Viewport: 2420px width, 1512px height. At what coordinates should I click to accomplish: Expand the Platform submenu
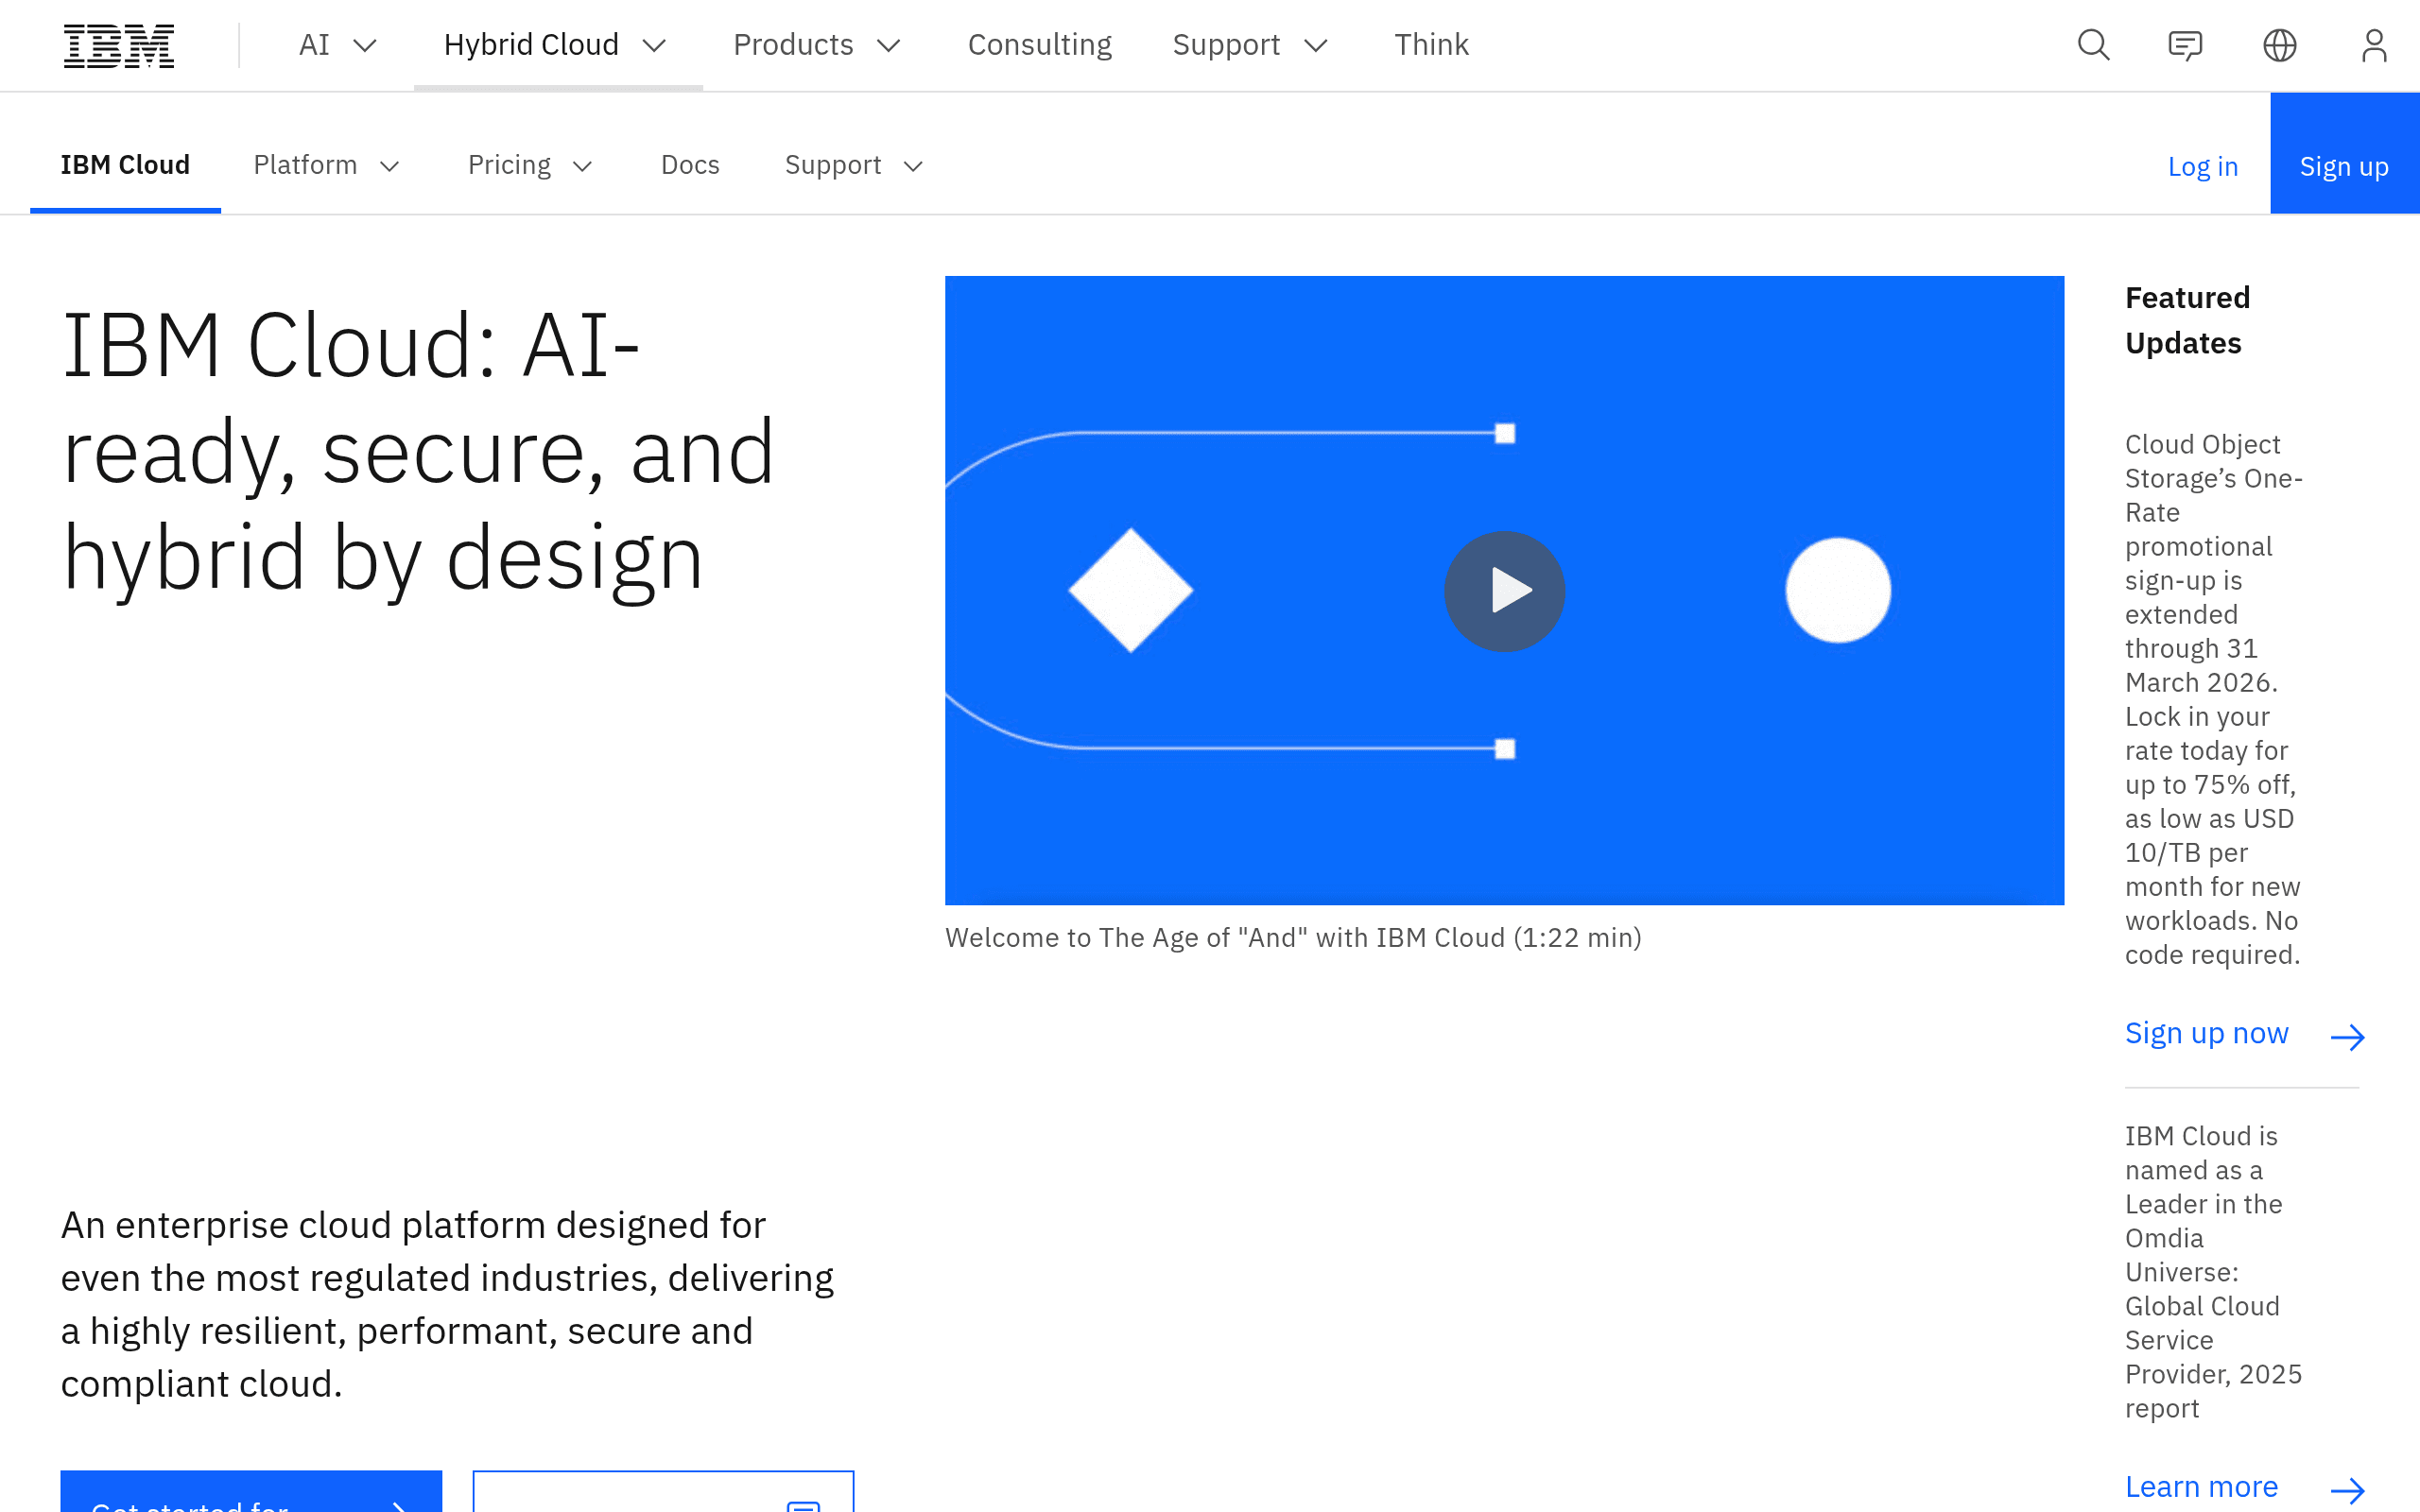[x=327, y=165]
